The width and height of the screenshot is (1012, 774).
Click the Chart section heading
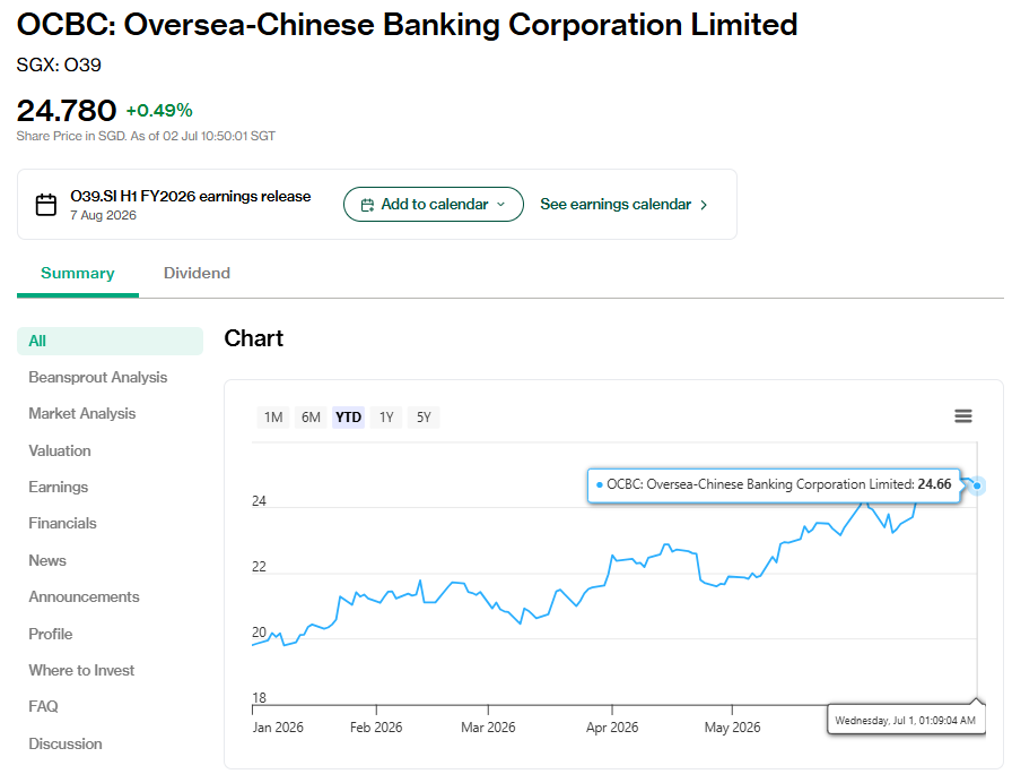(254, 338)
